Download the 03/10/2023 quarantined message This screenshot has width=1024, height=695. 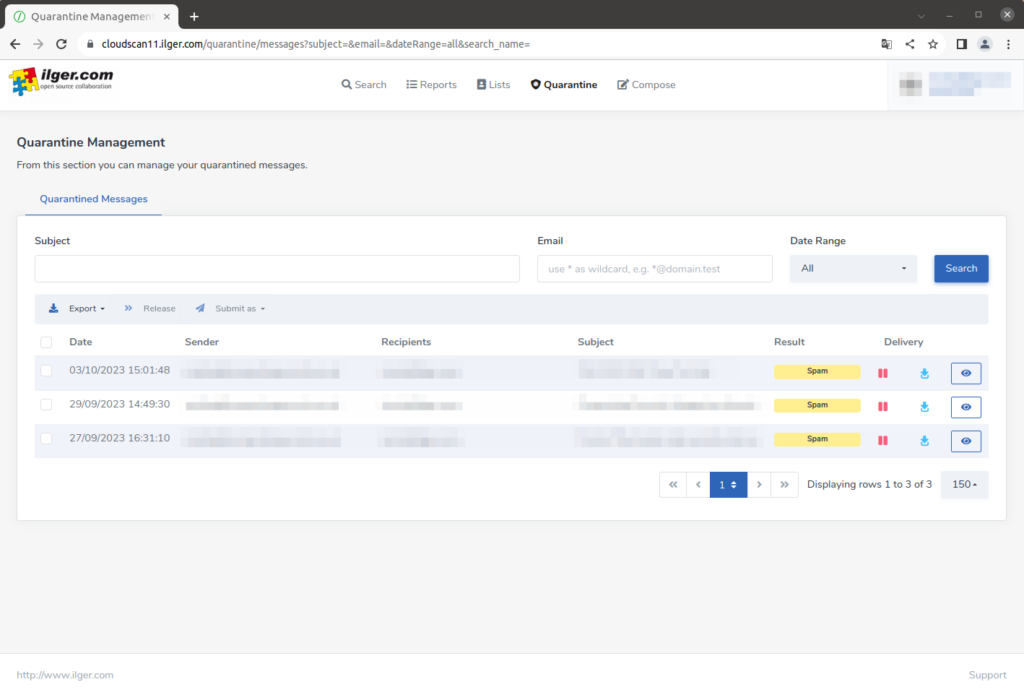[924, 373]
